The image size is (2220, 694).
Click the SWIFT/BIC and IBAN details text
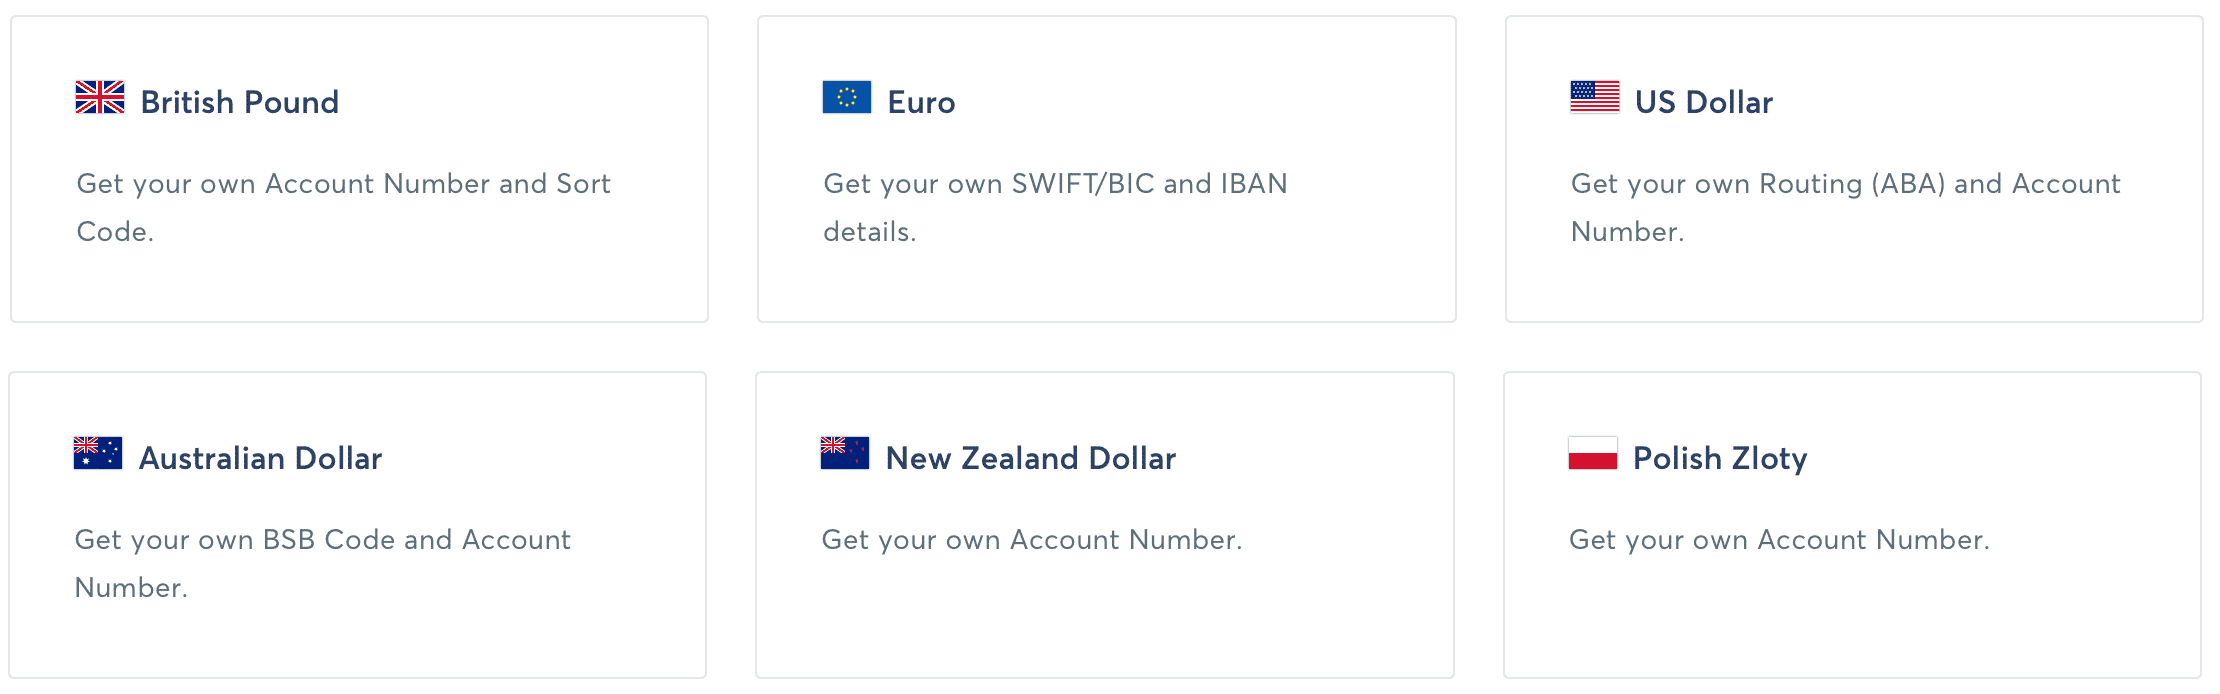pyautogui.click(x=1055, y=207)
